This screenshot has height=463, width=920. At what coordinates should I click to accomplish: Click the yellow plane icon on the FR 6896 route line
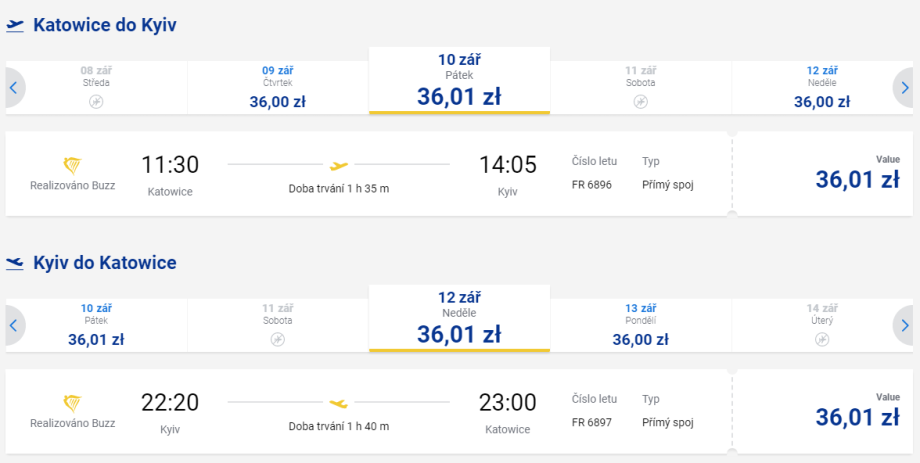[339, 165]
